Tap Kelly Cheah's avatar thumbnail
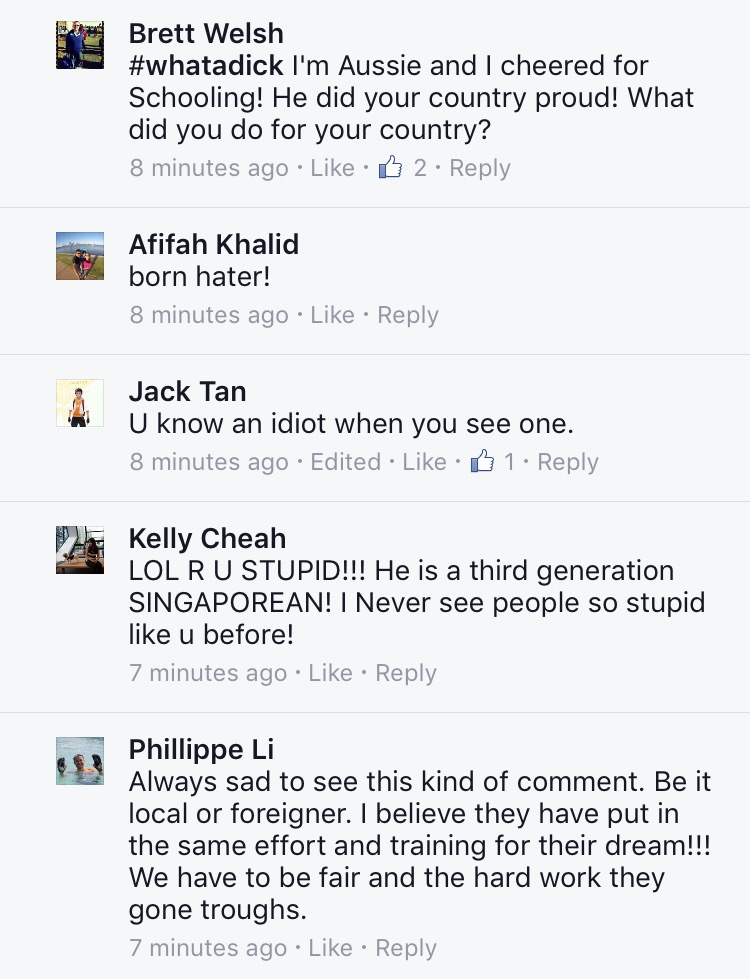The width and height of the screenshot is (750, 979). click(80, 550)
